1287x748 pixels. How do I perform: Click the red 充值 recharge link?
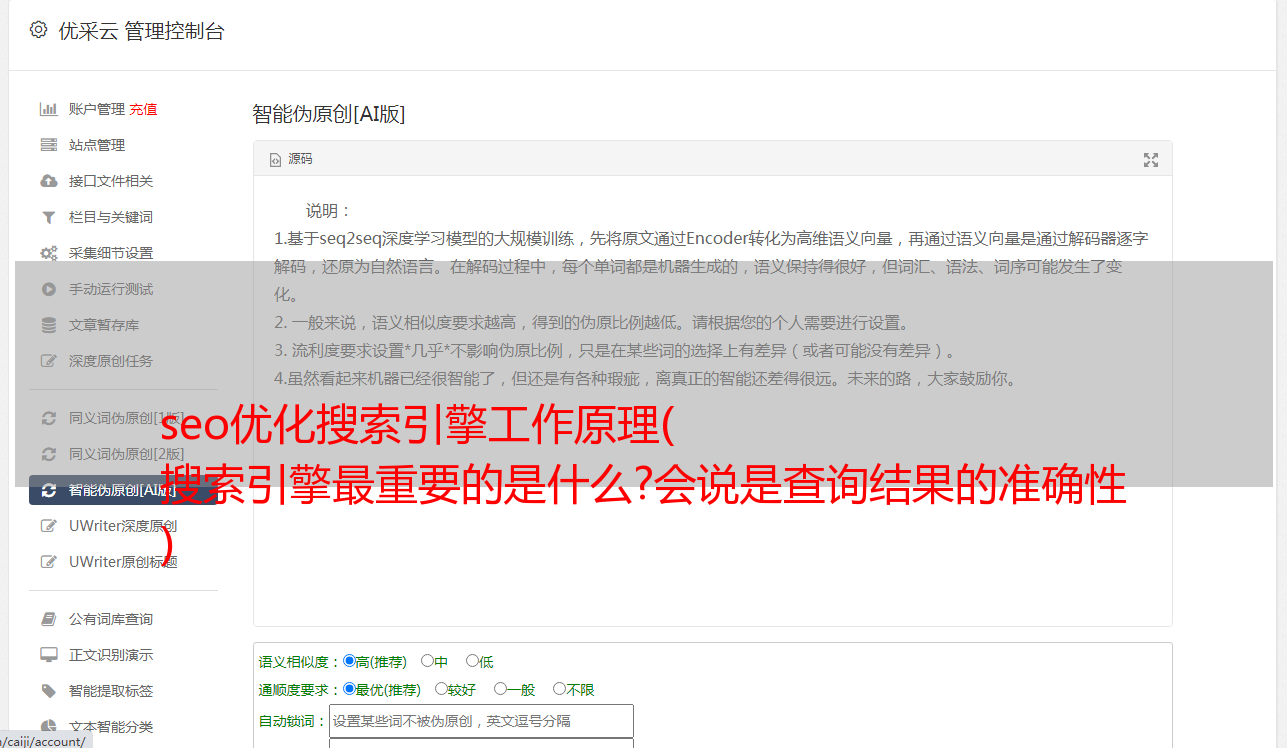[143, 109]
